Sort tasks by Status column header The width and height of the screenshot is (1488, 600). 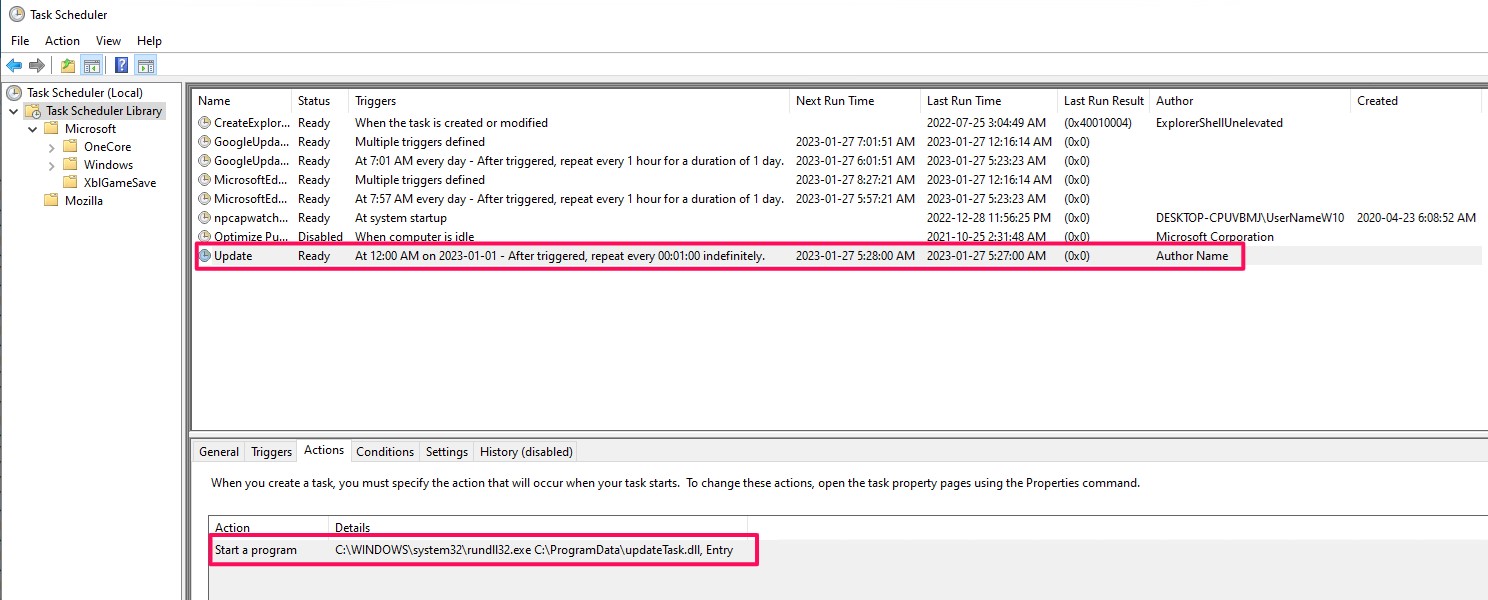click(314, 101)
